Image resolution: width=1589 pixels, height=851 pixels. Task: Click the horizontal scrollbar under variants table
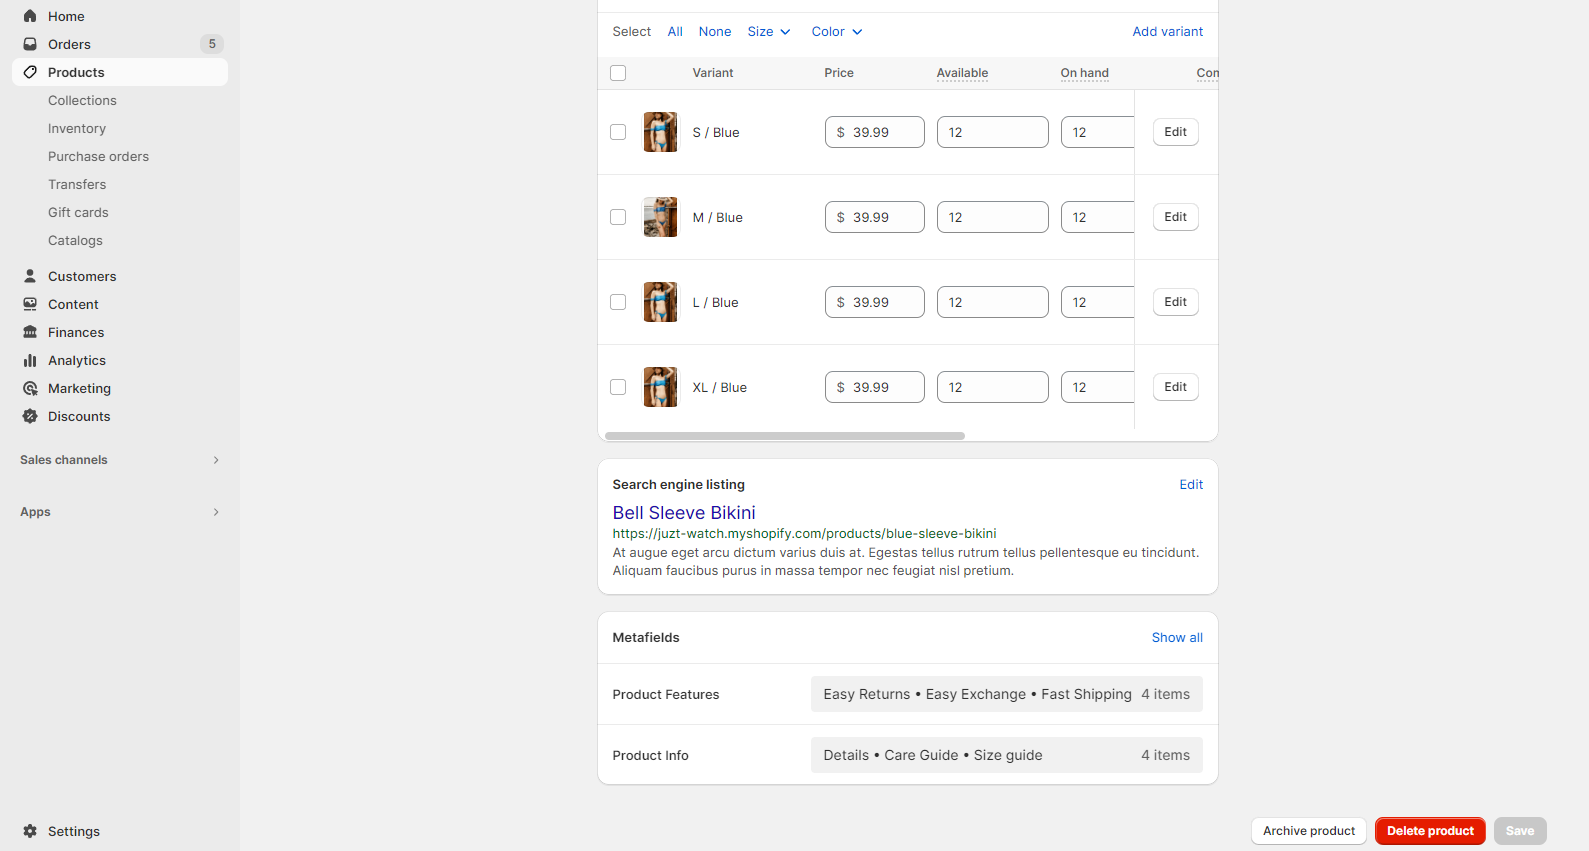[785, 436]
